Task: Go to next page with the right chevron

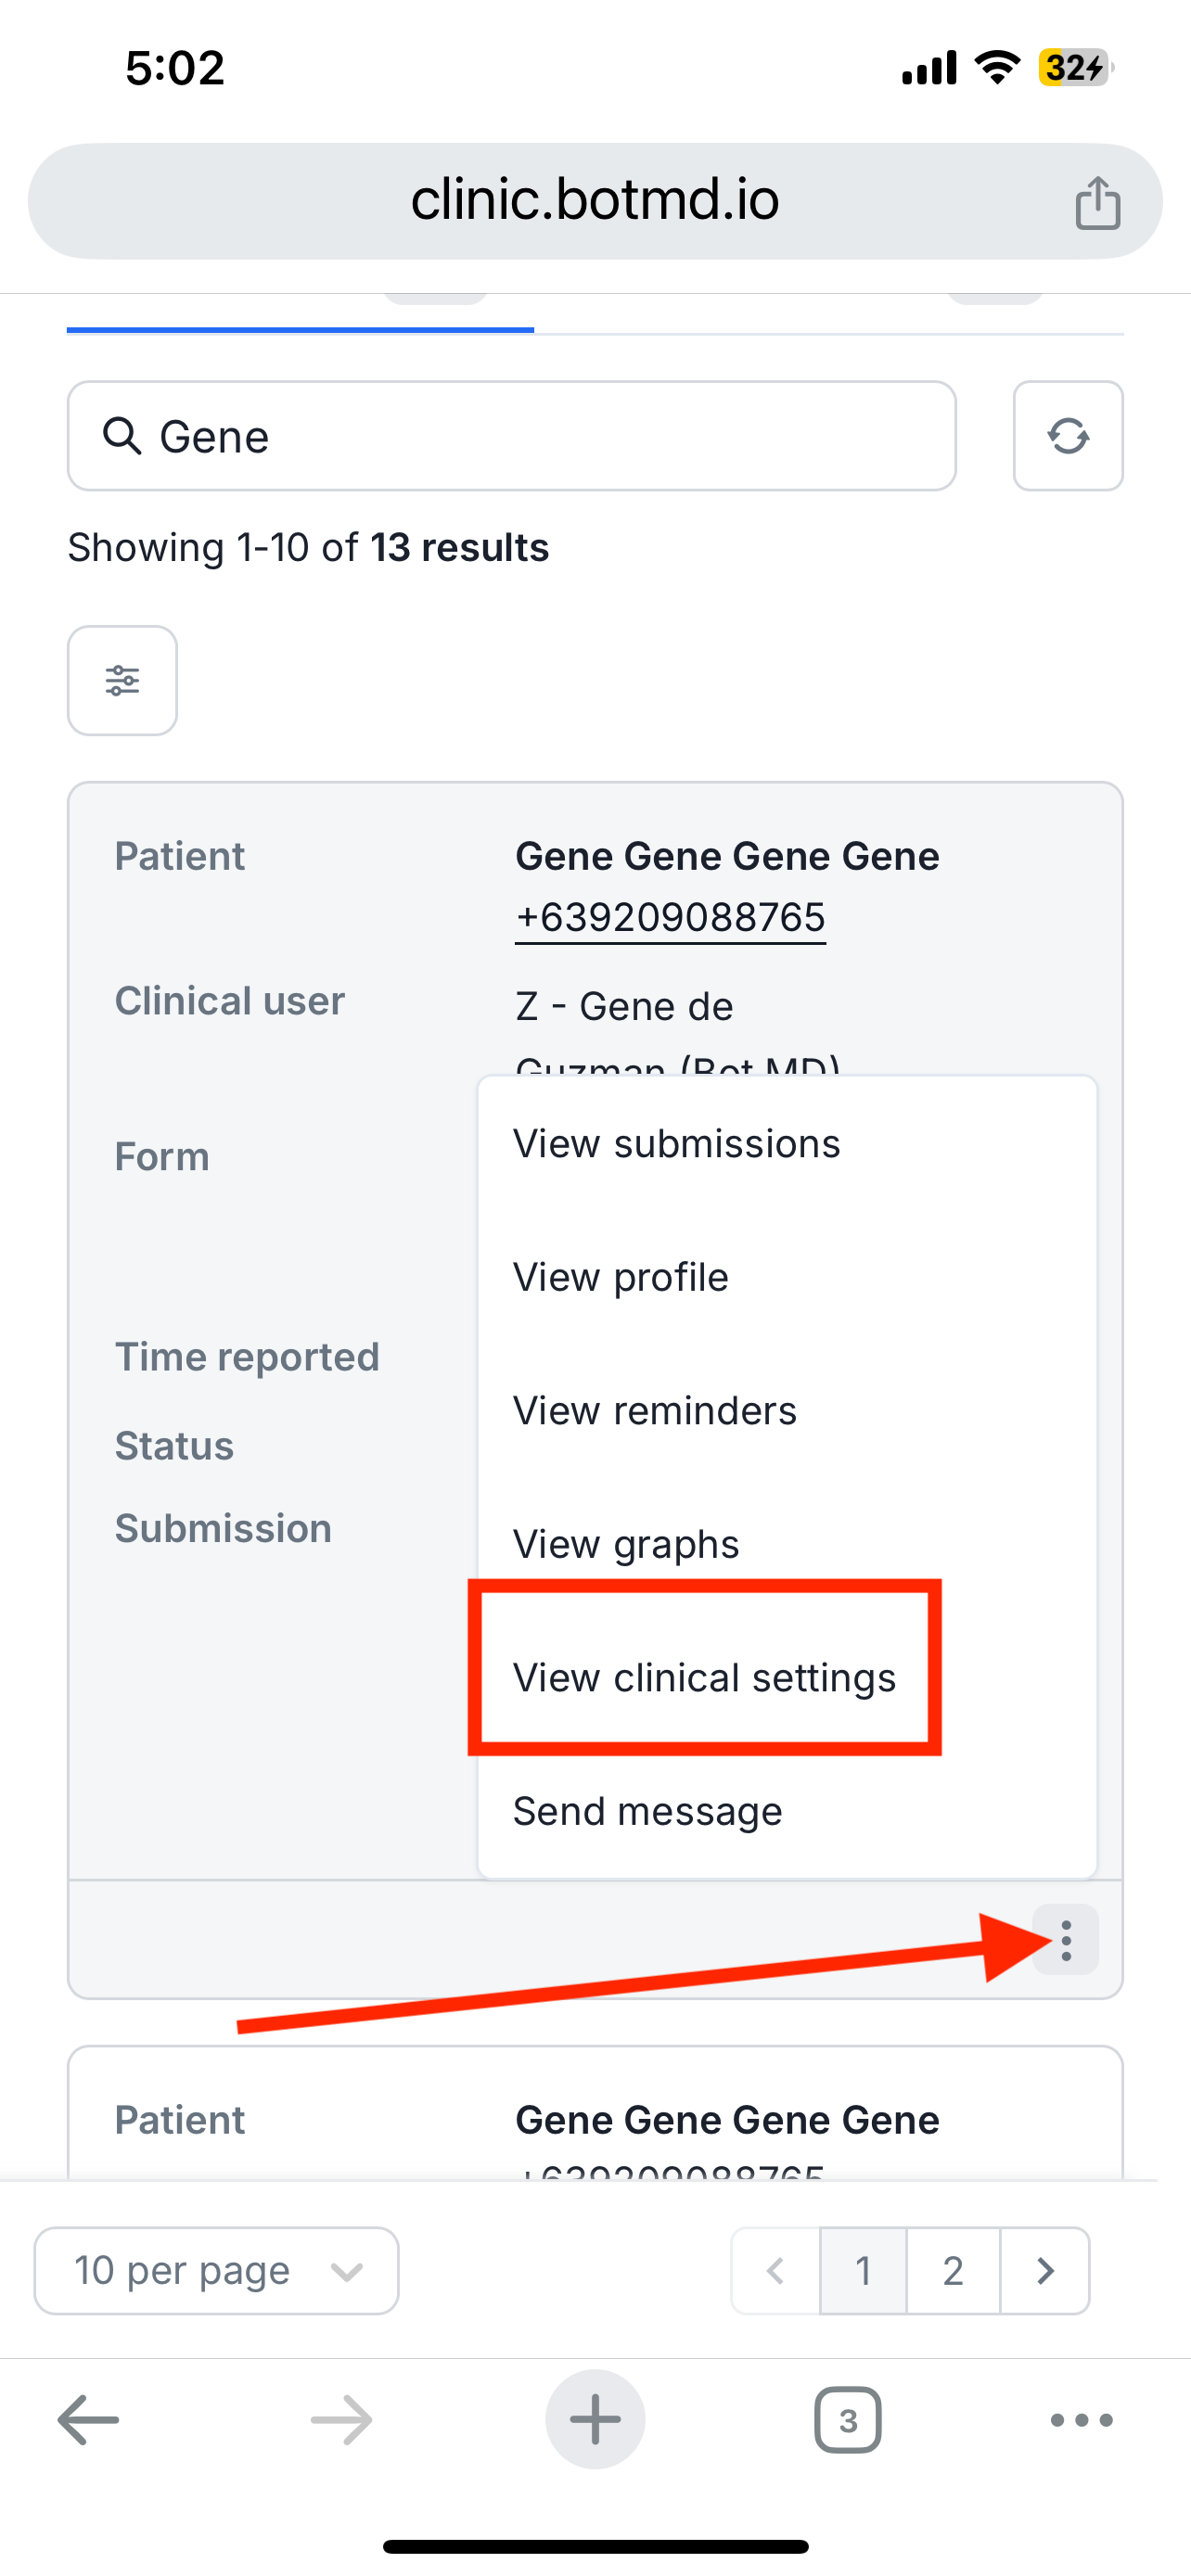Action: (1046, 2270)
